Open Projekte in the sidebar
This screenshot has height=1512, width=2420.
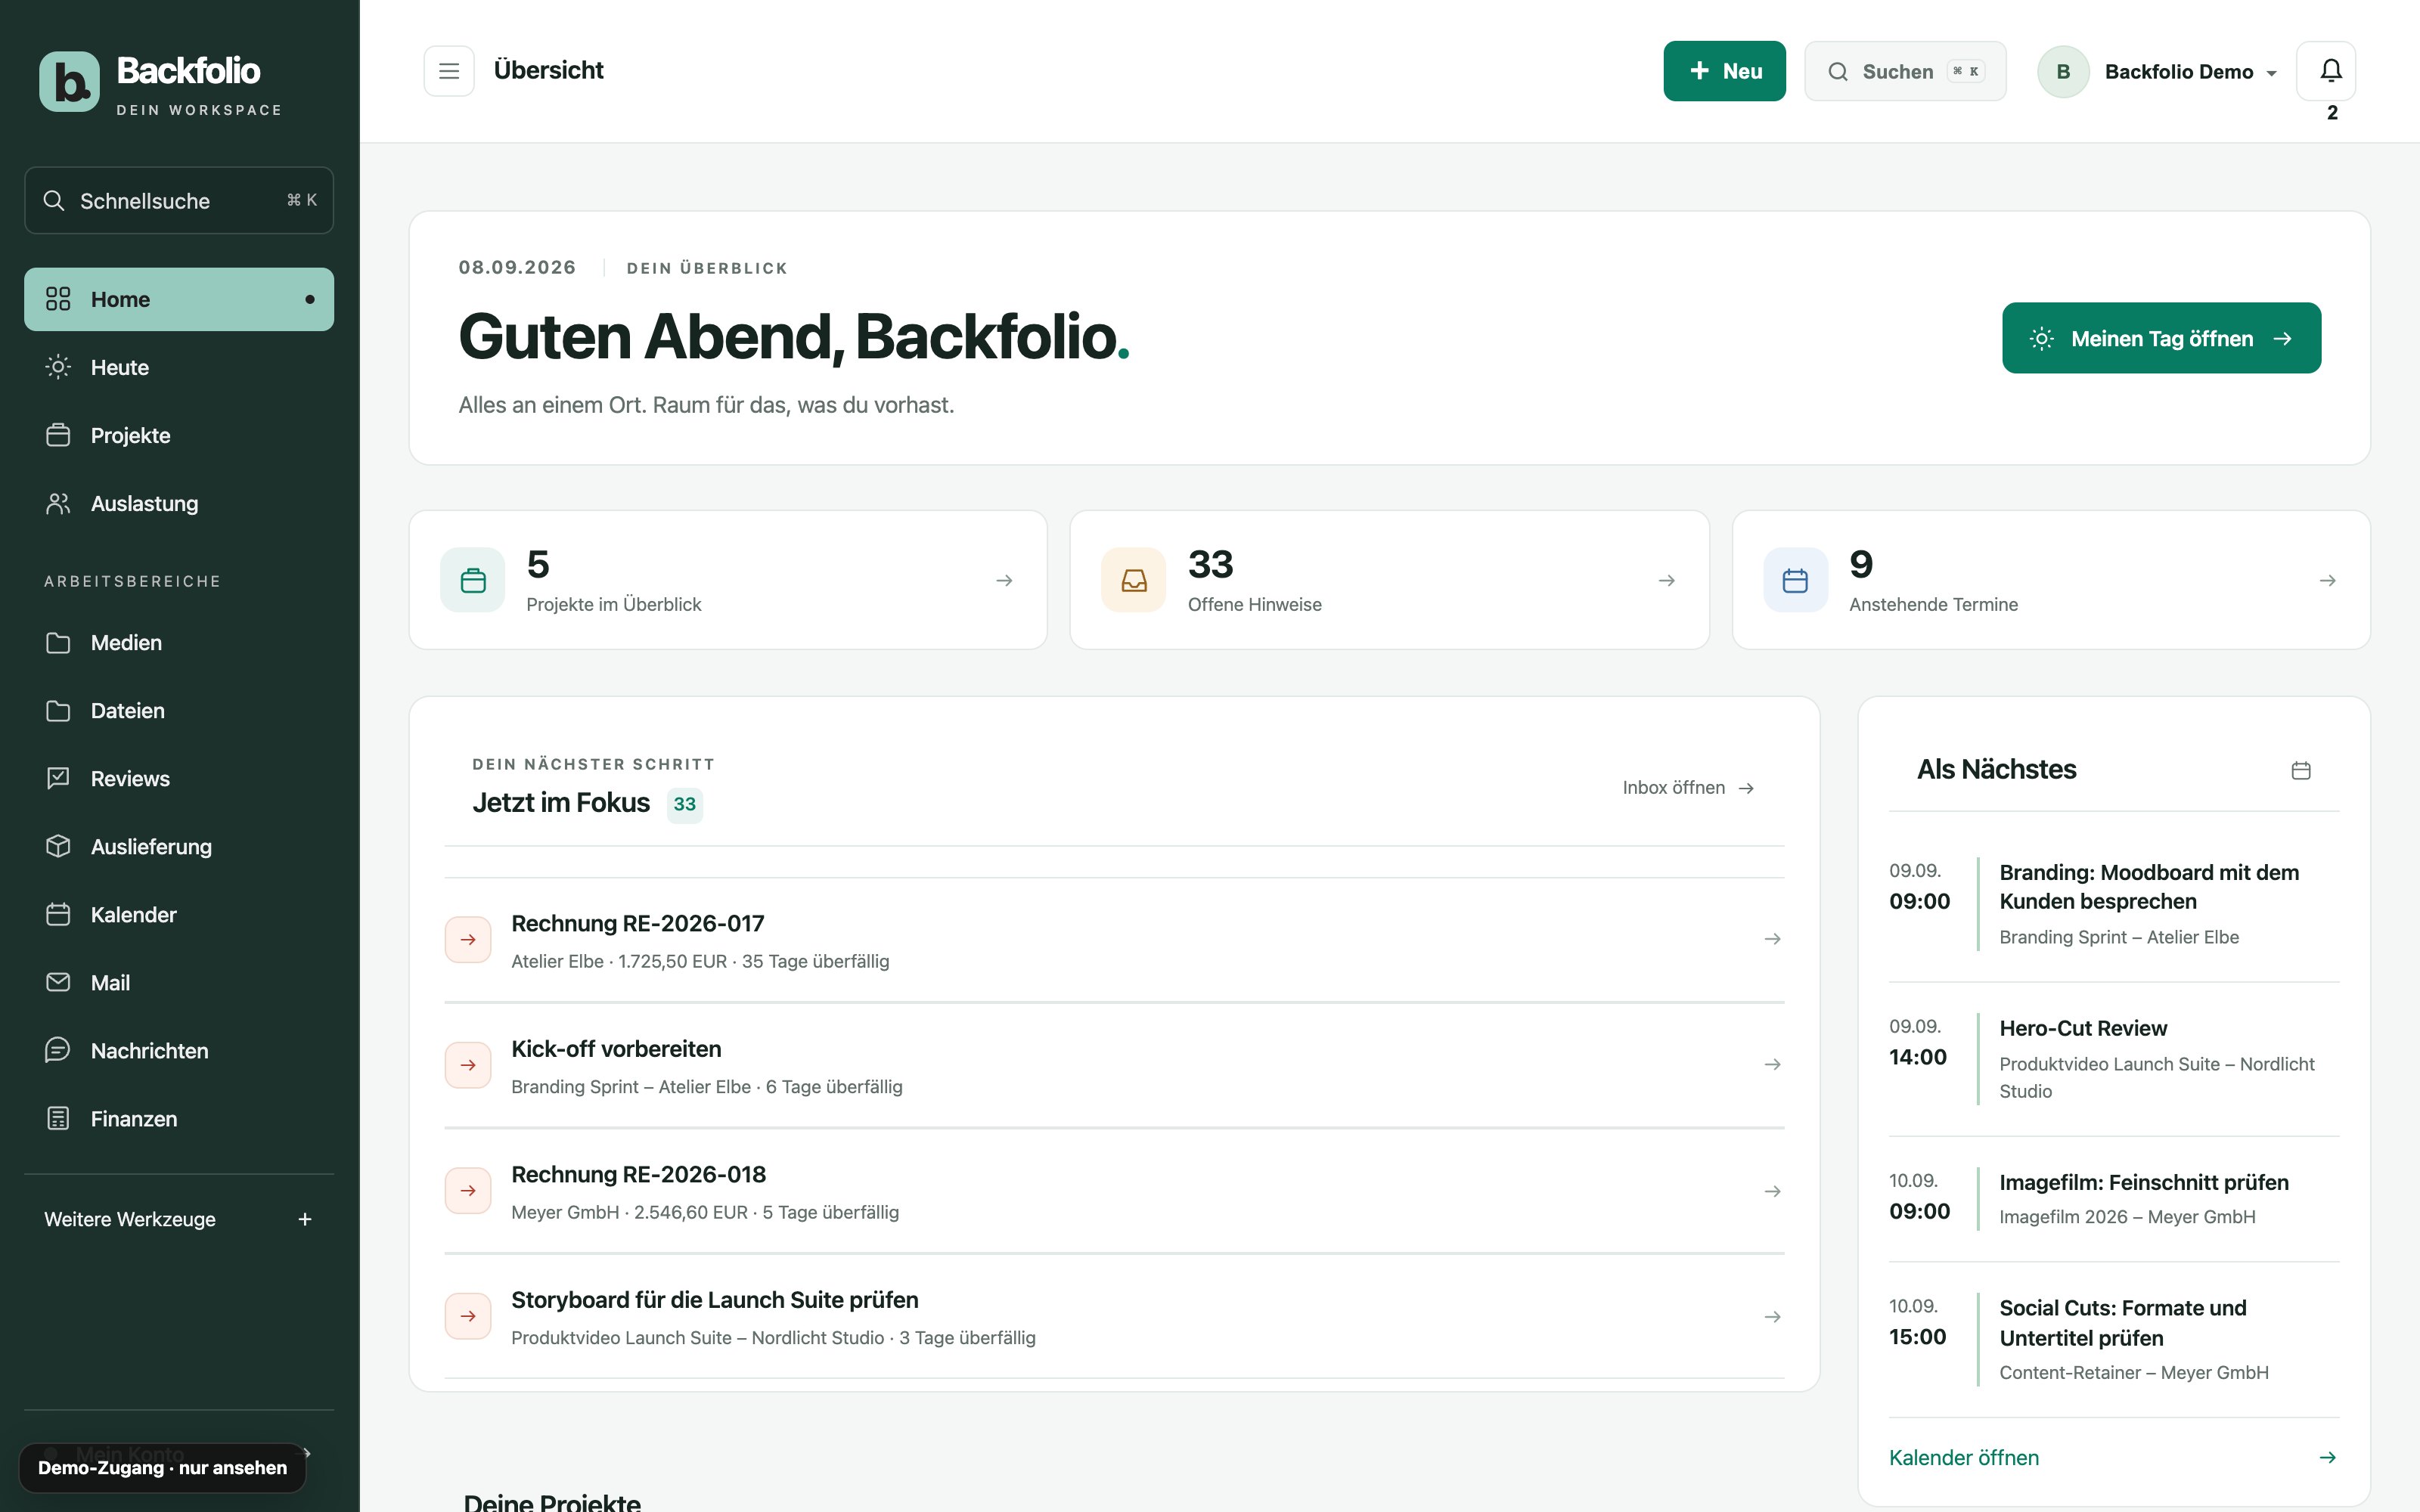coord(179,435)
